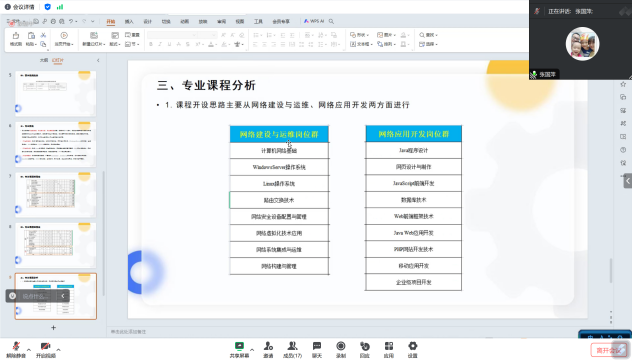
Task: Select slide 7 thumbnail
Action: pos(56,195)
